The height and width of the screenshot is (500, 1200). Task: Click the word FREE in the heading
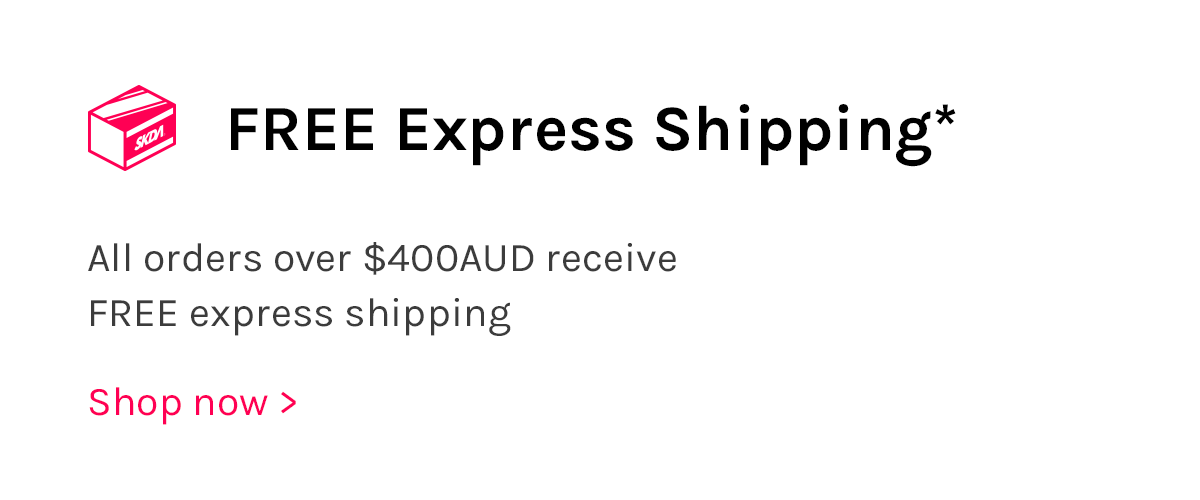pos(302,130)
